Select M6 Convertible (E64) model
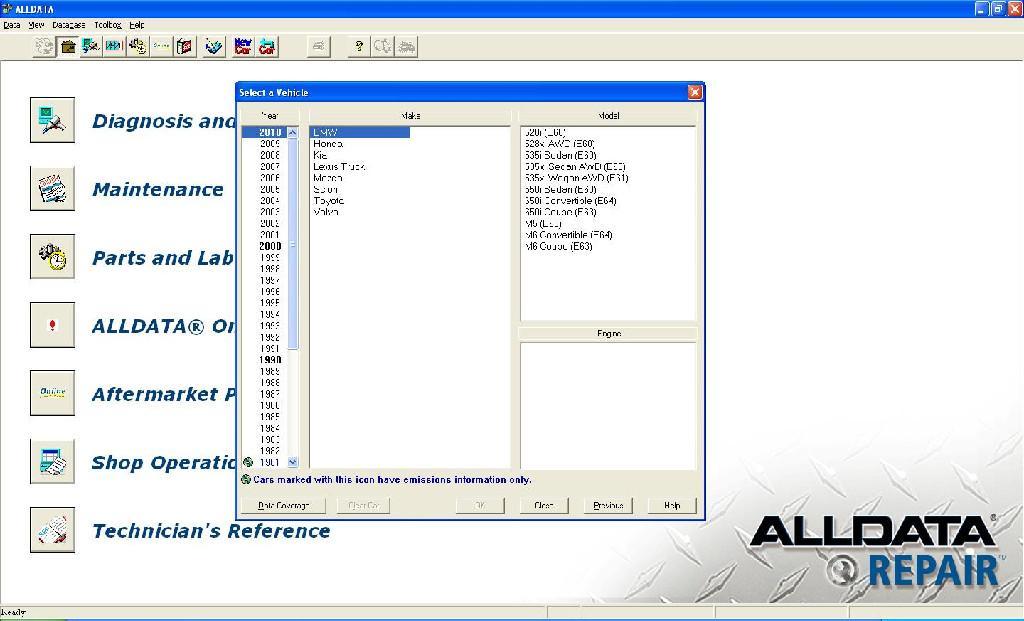 [568, 235]
